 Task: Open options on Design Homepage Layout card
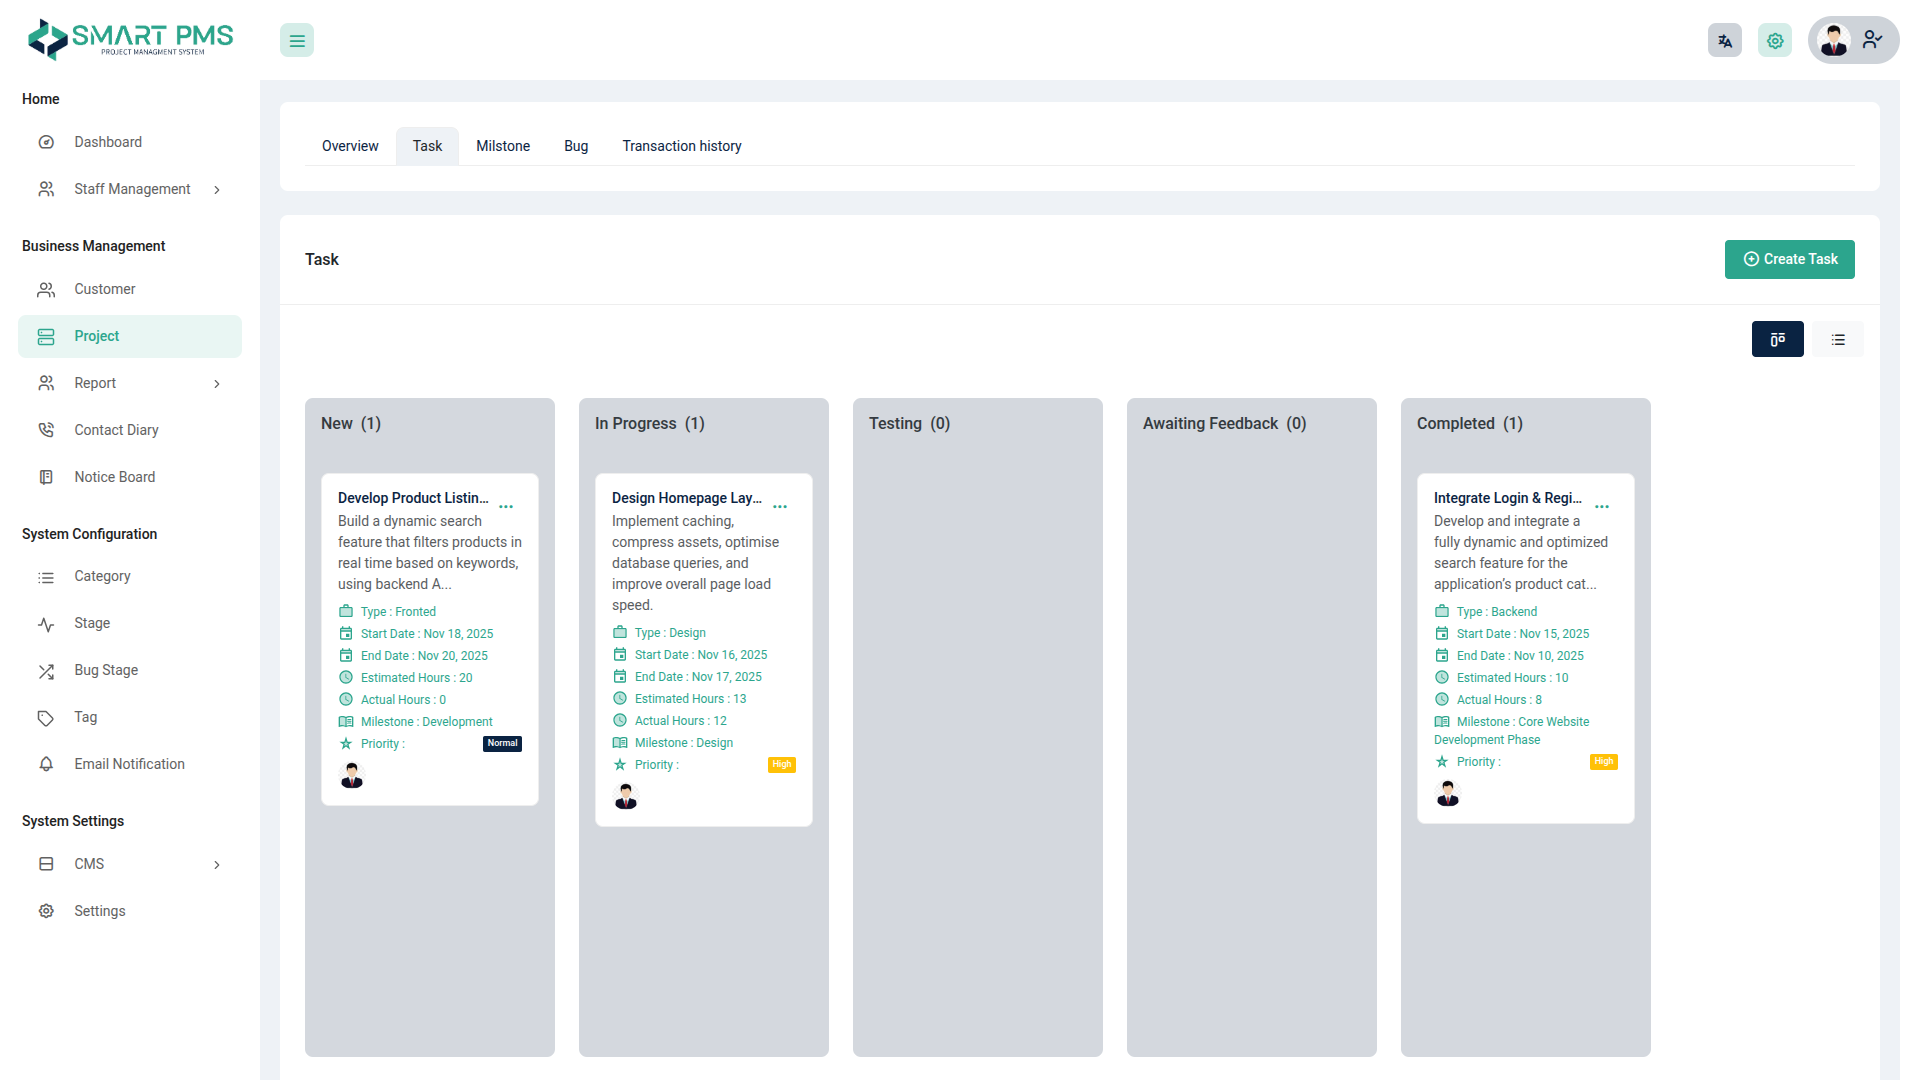780,507
